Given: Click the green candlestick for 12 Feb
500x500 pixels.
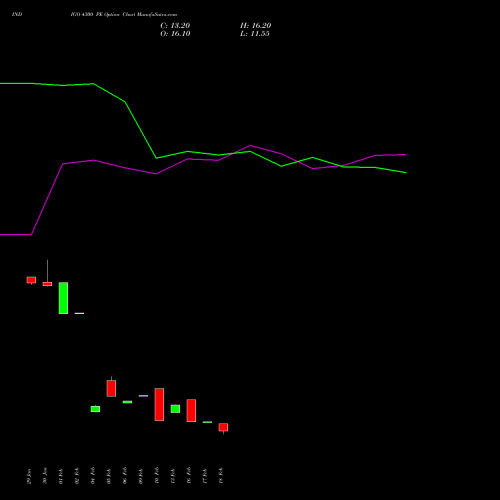Looking at the screenshot, I should (x=175, y=409).
